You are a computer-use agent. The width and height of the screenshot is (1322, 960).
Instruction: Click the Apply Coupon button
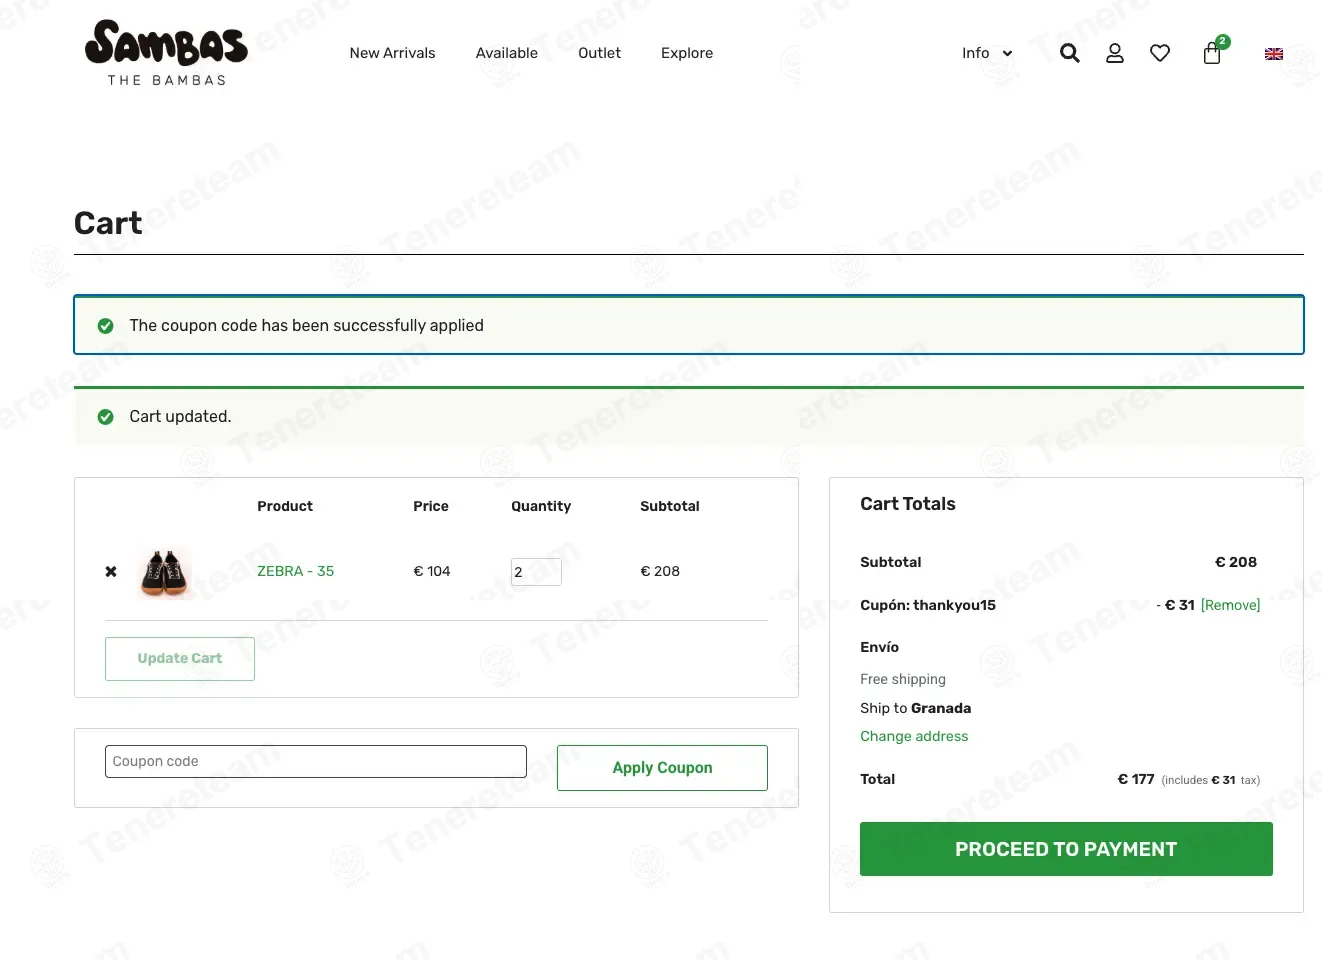[x=662, y=768]
